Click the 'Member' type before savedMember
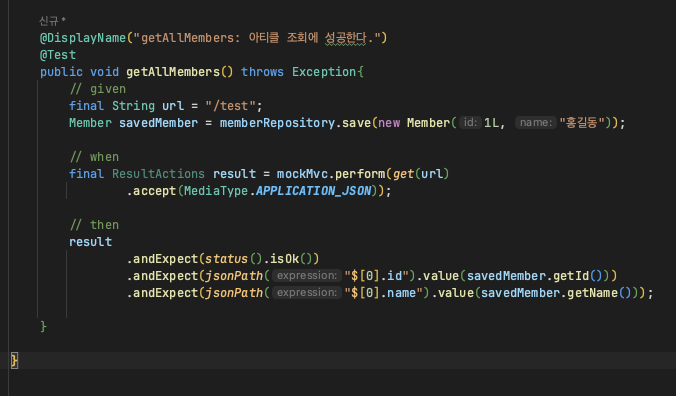The width and height of the screenshot is (676, 396). [x=90, y=123]
